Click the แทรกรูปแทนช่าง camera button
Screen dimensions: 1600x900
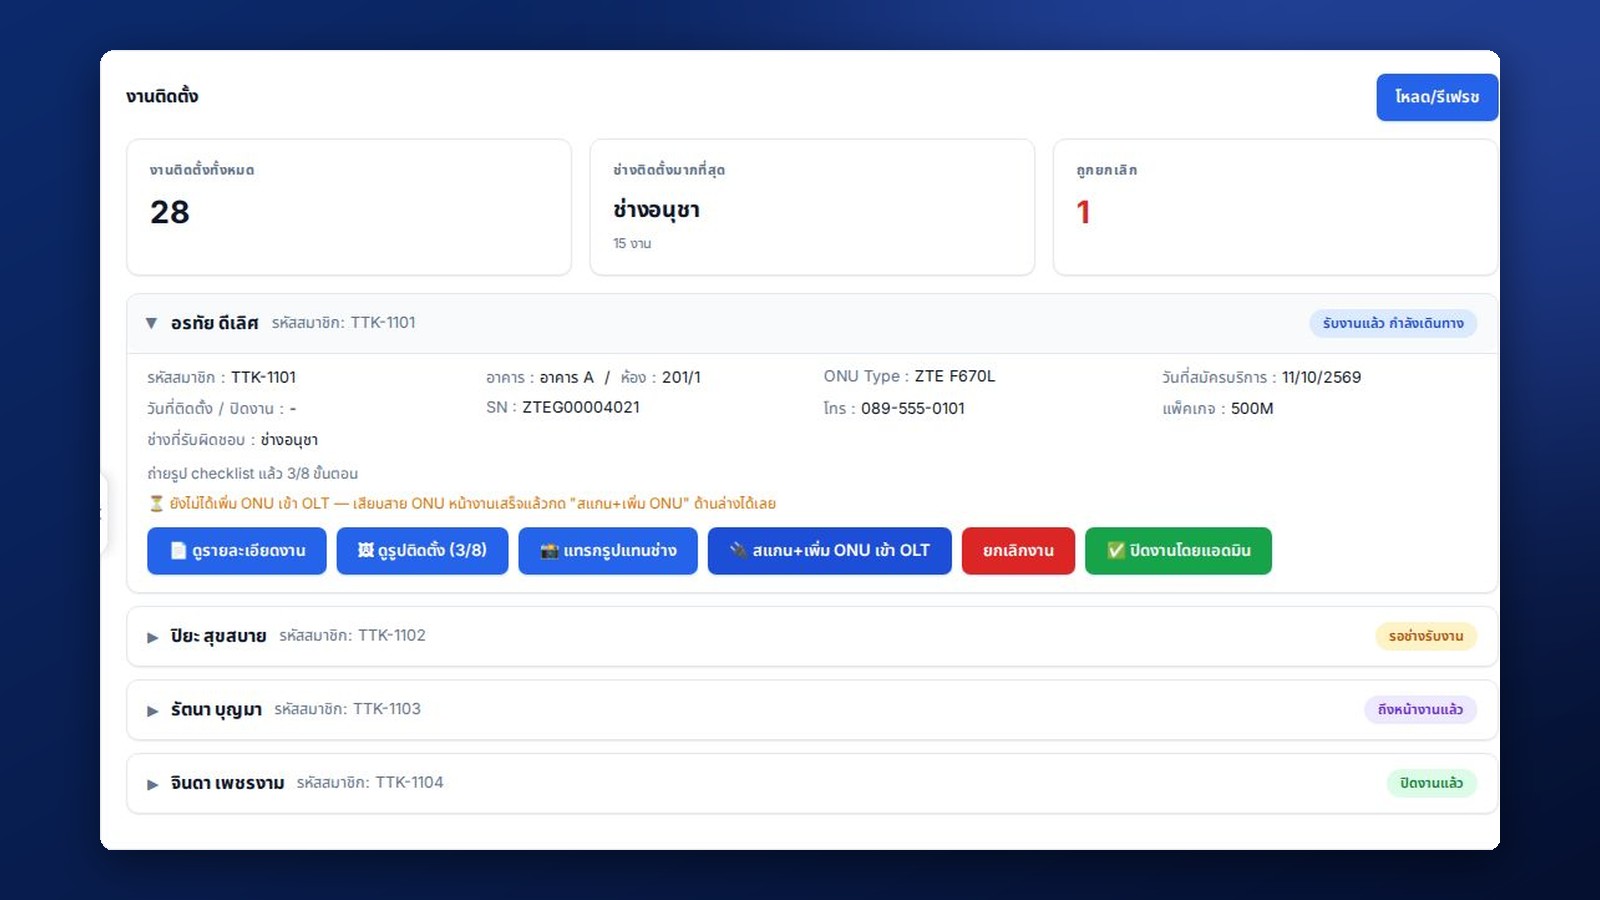click(608, 551)
